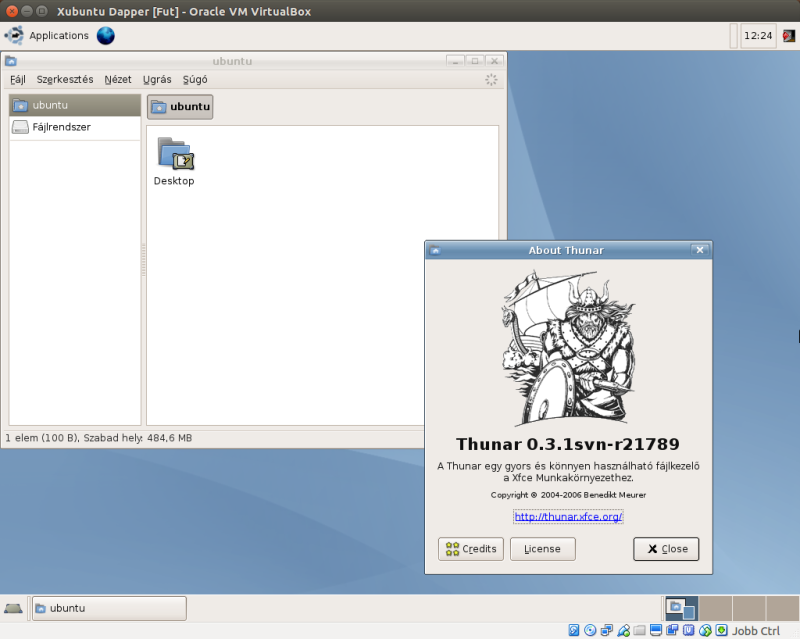
Task: Click the VirtualBox network status icon
Action: click(607, 631)
